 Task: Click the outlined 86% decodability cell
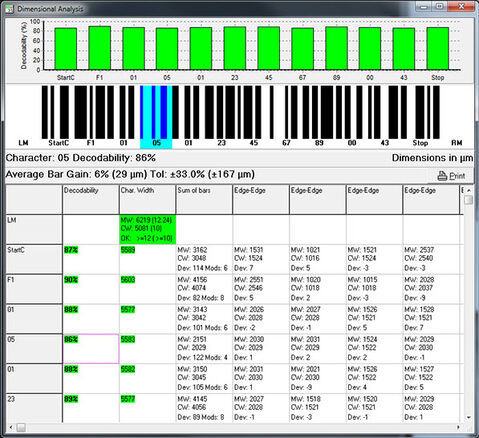[x=91, y=349]
